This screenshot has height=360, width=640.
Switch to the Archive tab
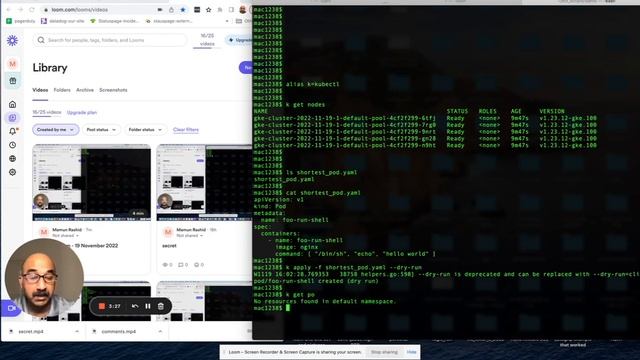pyautogui.click(x=85, y=90)
